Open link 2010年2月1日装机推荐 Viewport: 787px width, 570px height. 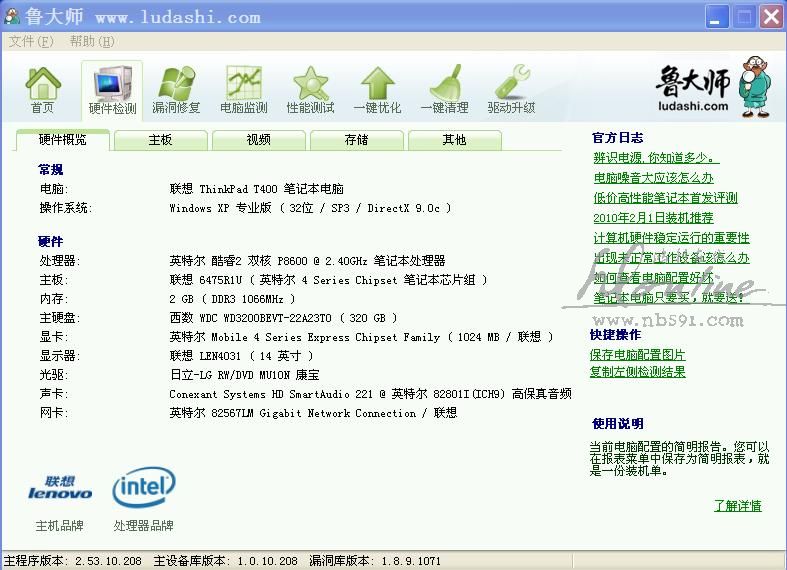click(x=653, y=218)
